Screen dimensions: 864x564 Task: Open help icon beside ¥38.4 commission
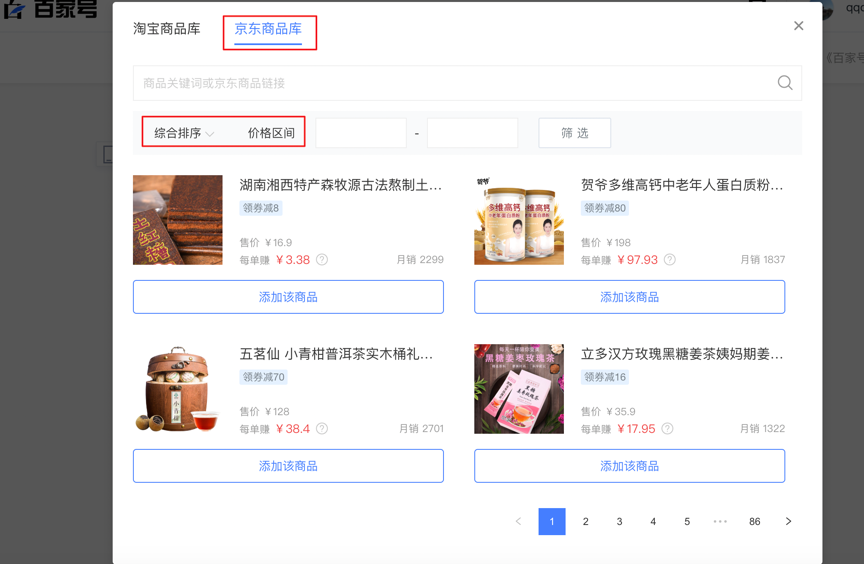click(x=322, y=429)
